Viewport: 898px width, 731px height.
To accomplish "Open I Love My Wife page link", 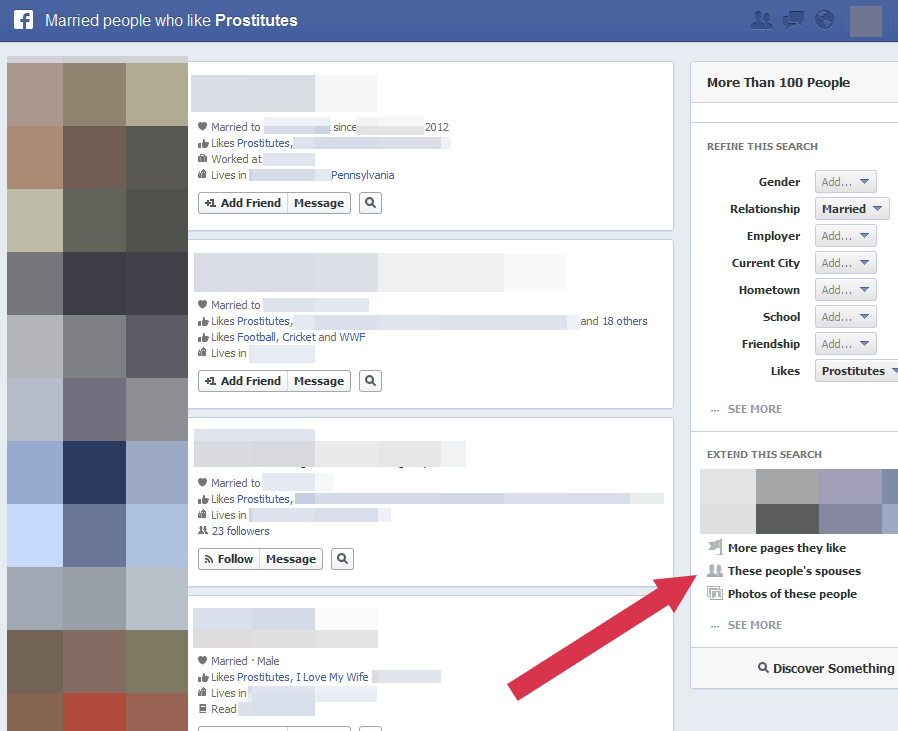I will click(332, 677).
